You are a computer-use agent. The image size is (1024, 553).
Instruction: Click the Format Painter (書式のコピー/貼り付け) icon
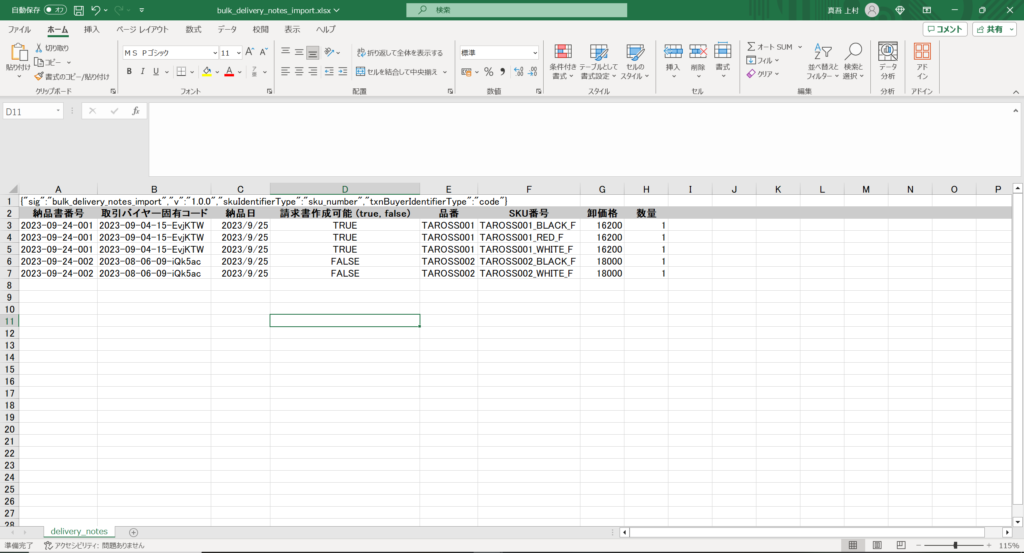coord(39,76)
